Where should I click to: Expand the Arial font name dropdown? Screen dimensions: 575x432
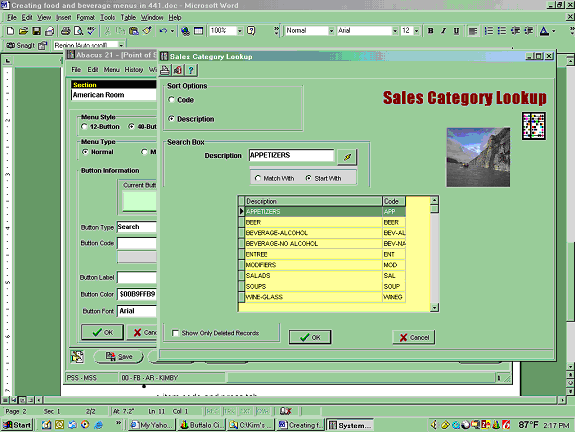(x=395, y=31)
